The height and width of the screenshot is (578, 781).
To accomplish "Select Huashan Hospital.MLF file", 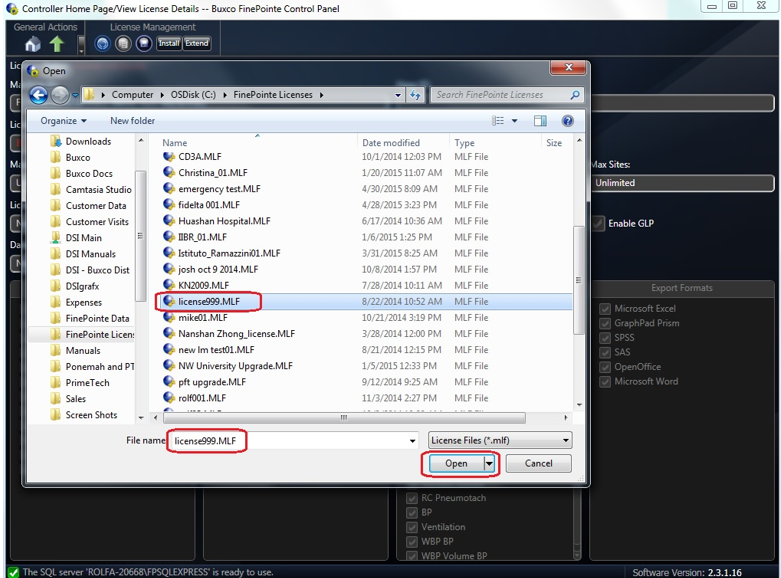I will point(224,221).
